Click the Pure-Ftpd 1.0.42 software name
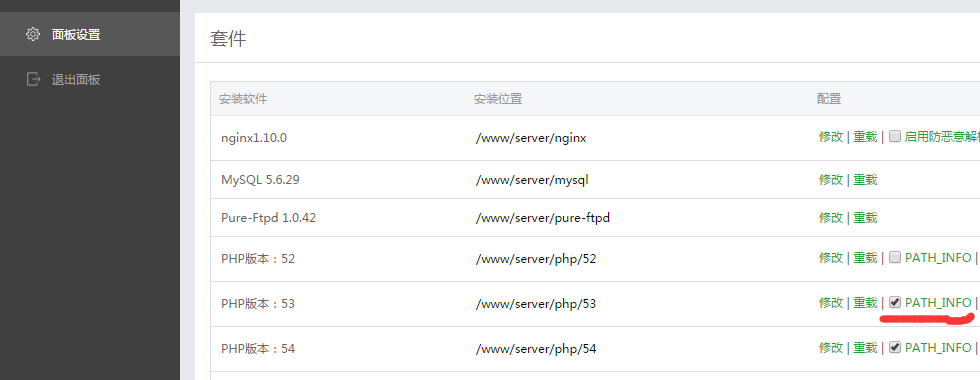Image resolution: width=980 pixels, height=380 pixels. (268, 218)
